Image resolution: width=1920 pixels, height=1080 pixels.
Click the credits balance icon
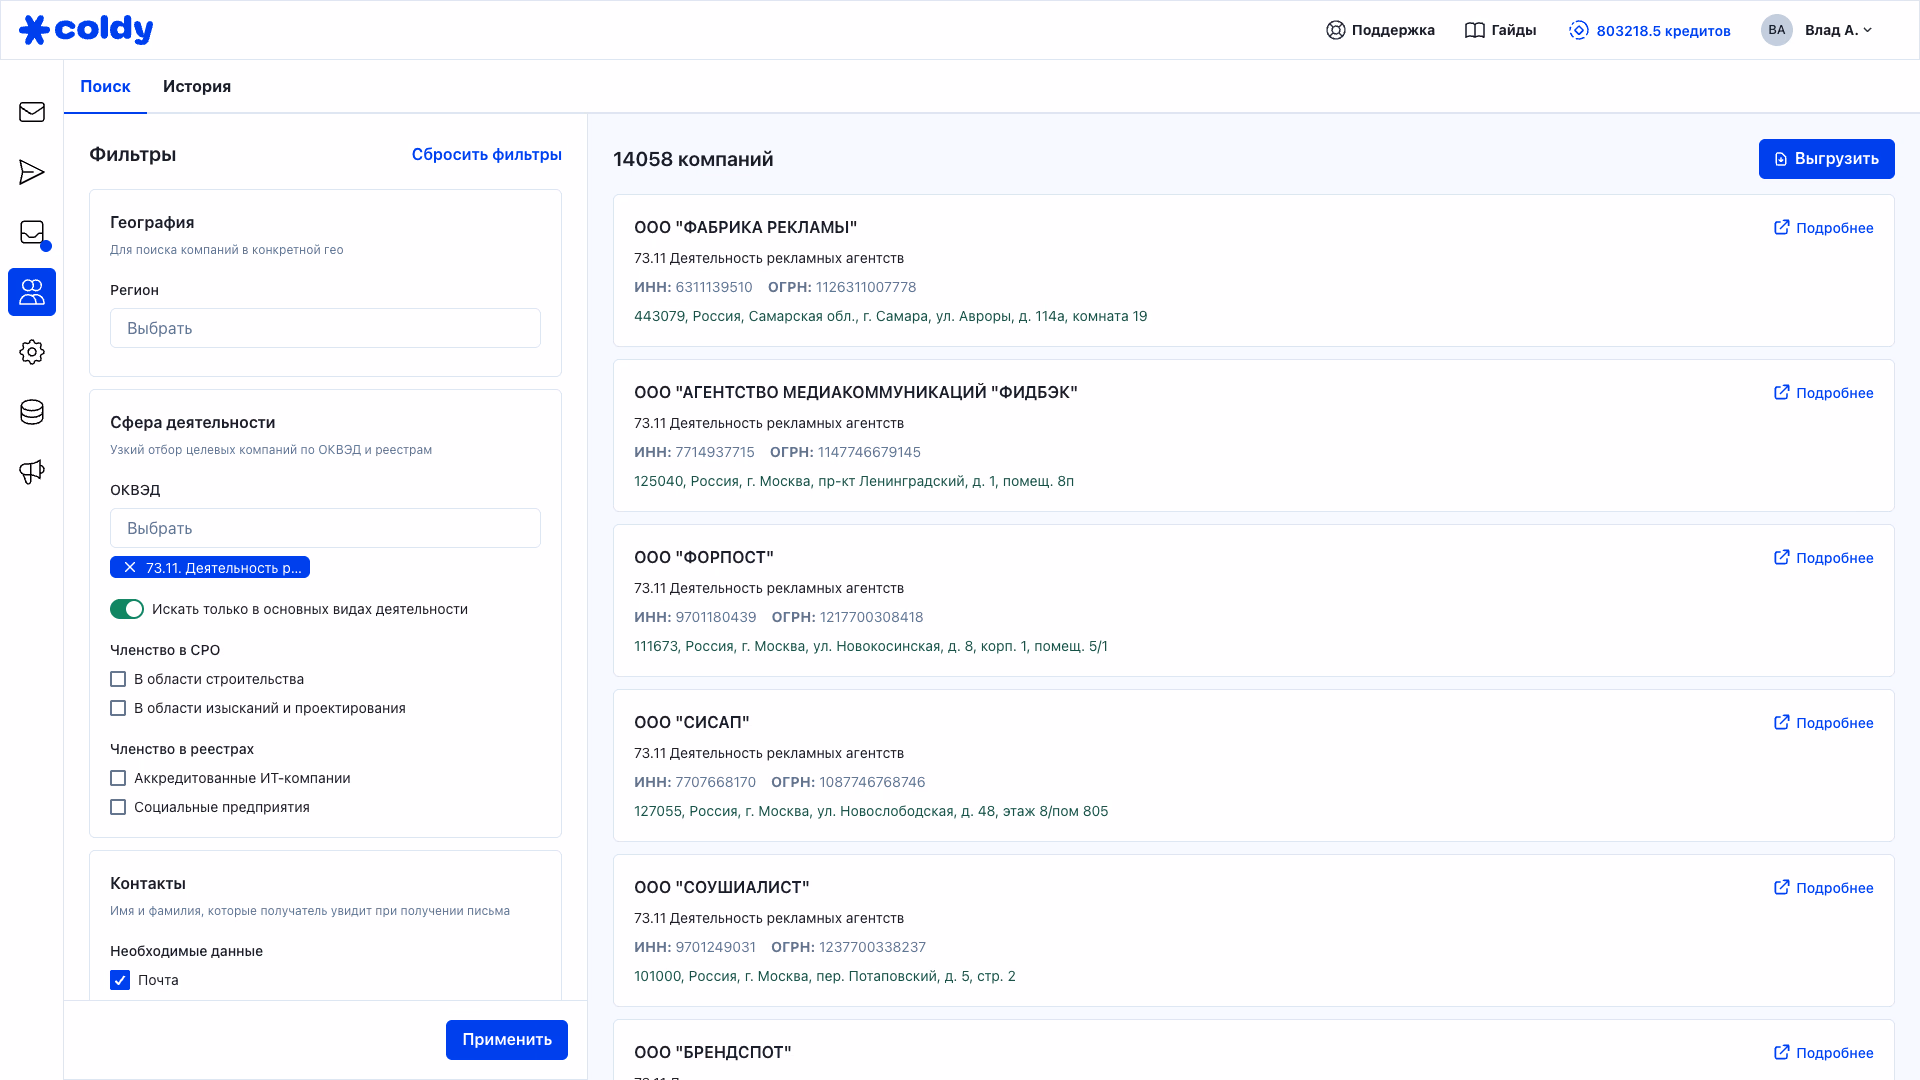[x=1578, y=30]
